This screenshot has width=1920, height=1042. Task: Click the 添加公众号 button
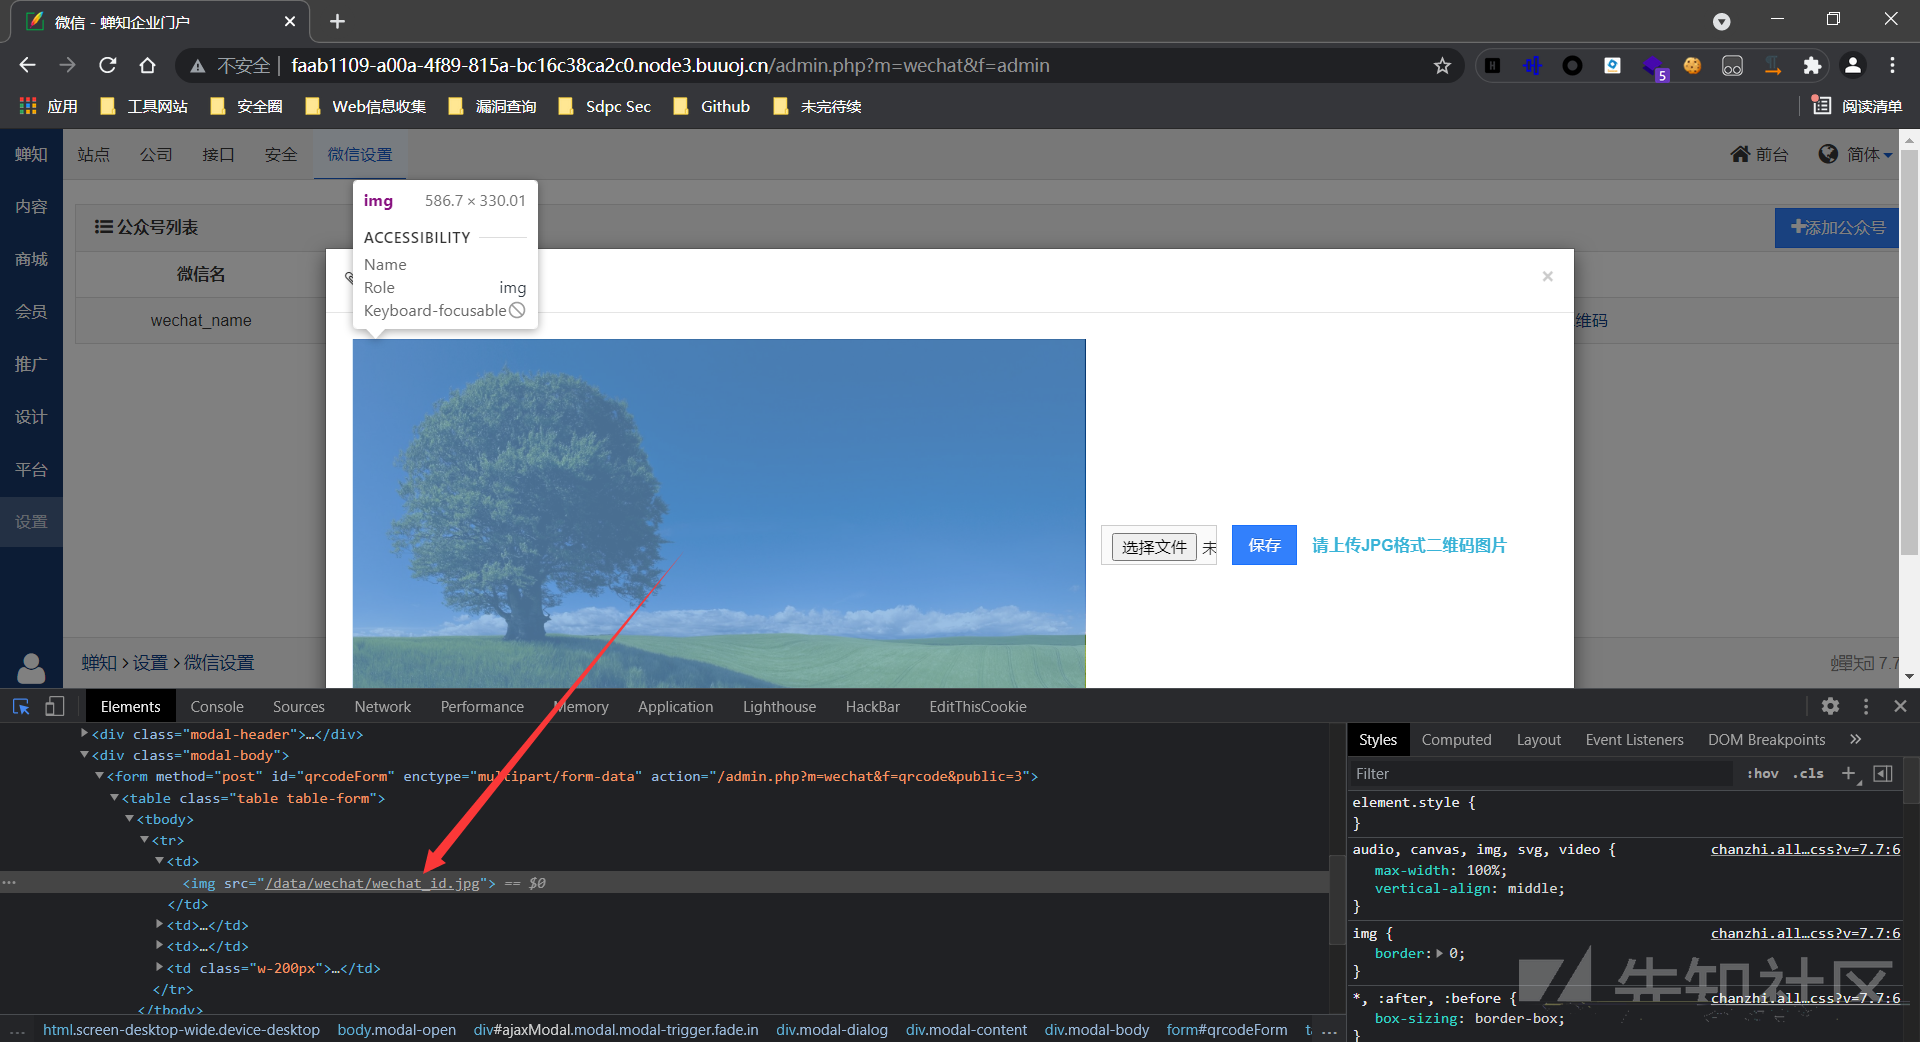[1837, 228]
